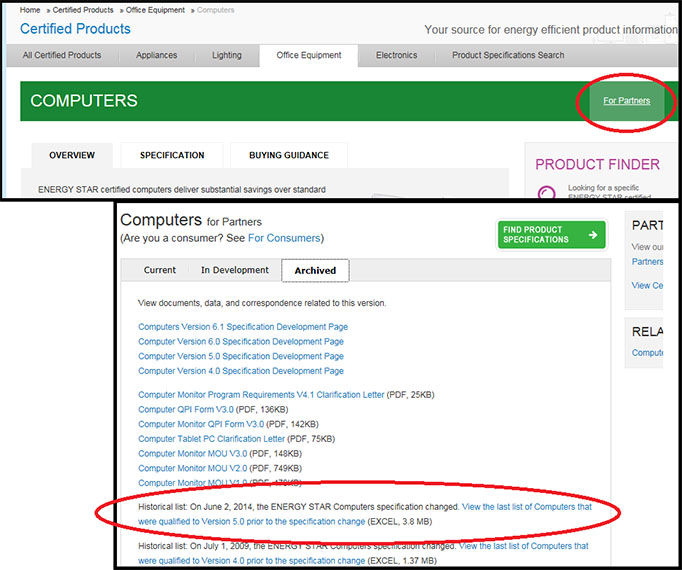The image size is (682, 570).
Task: Open the Office Equipment breadcrumb link
Action: point(155,10)
